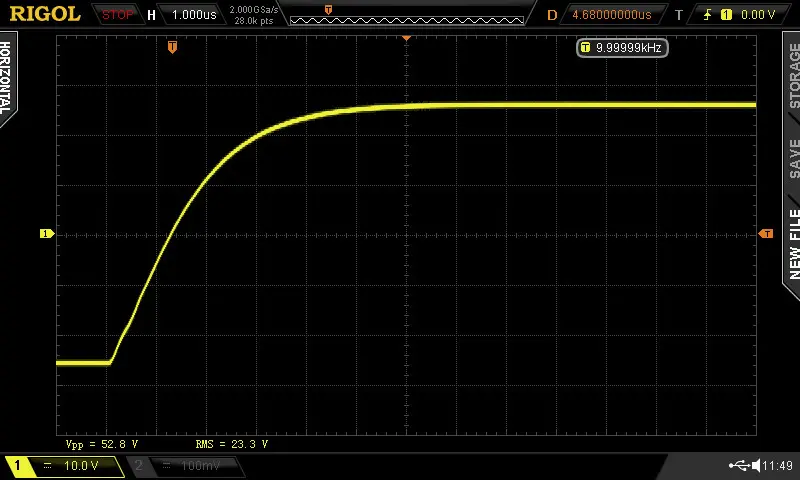Click the waveform memory overview bar

407,20
